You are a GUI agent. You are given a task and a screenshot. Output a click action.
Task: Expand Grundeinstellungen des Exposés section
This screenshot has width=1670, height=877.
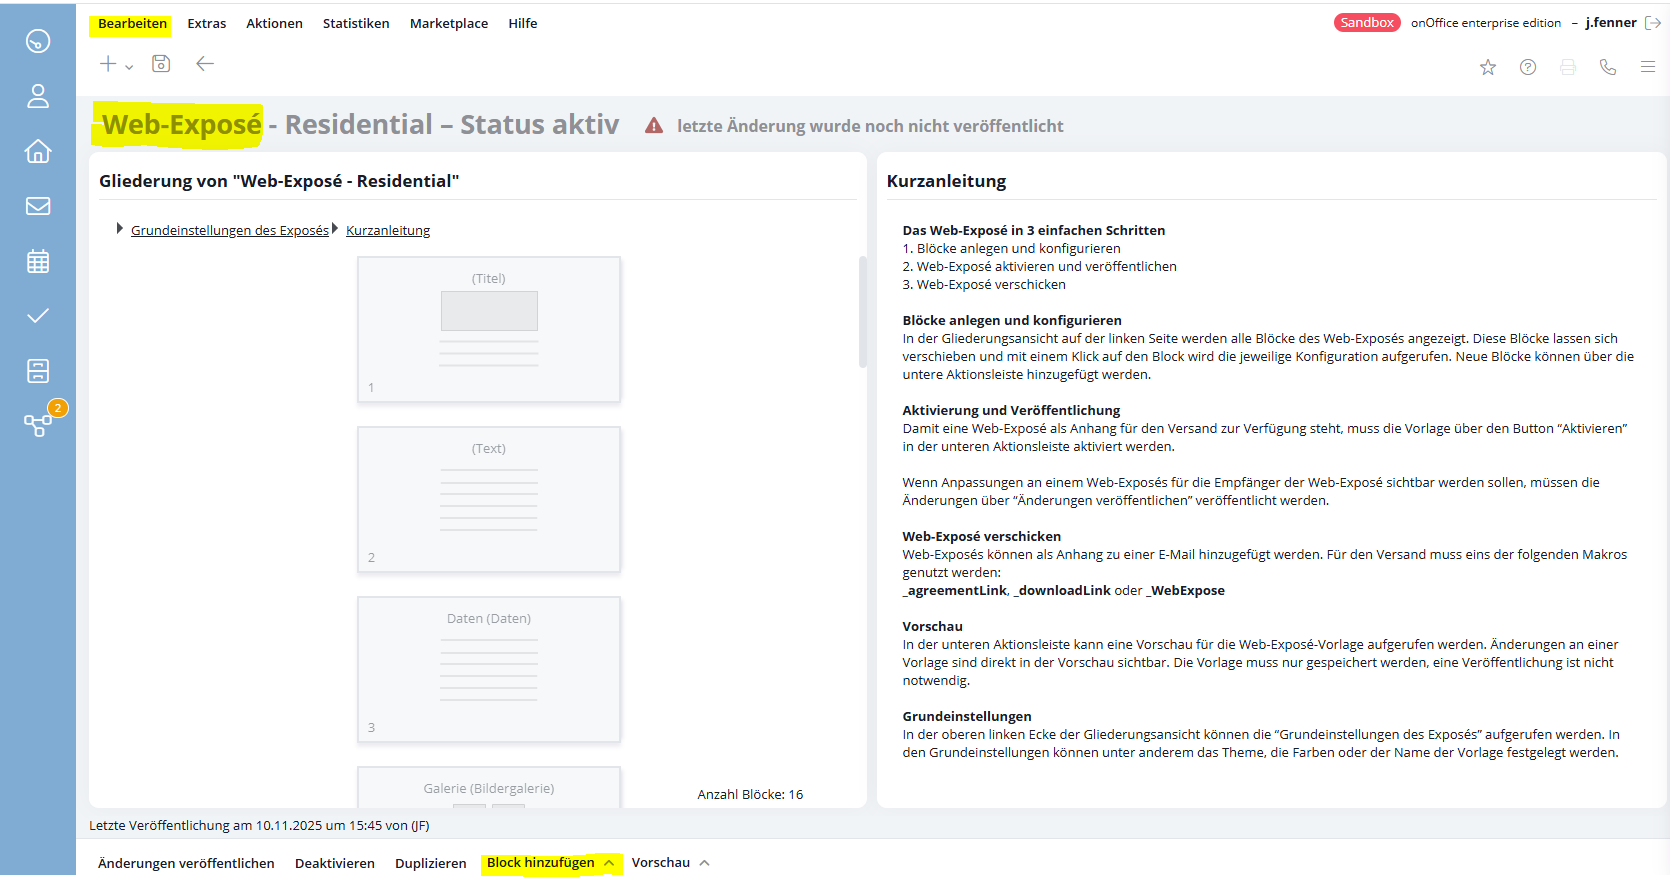click(x=229, y=230)
